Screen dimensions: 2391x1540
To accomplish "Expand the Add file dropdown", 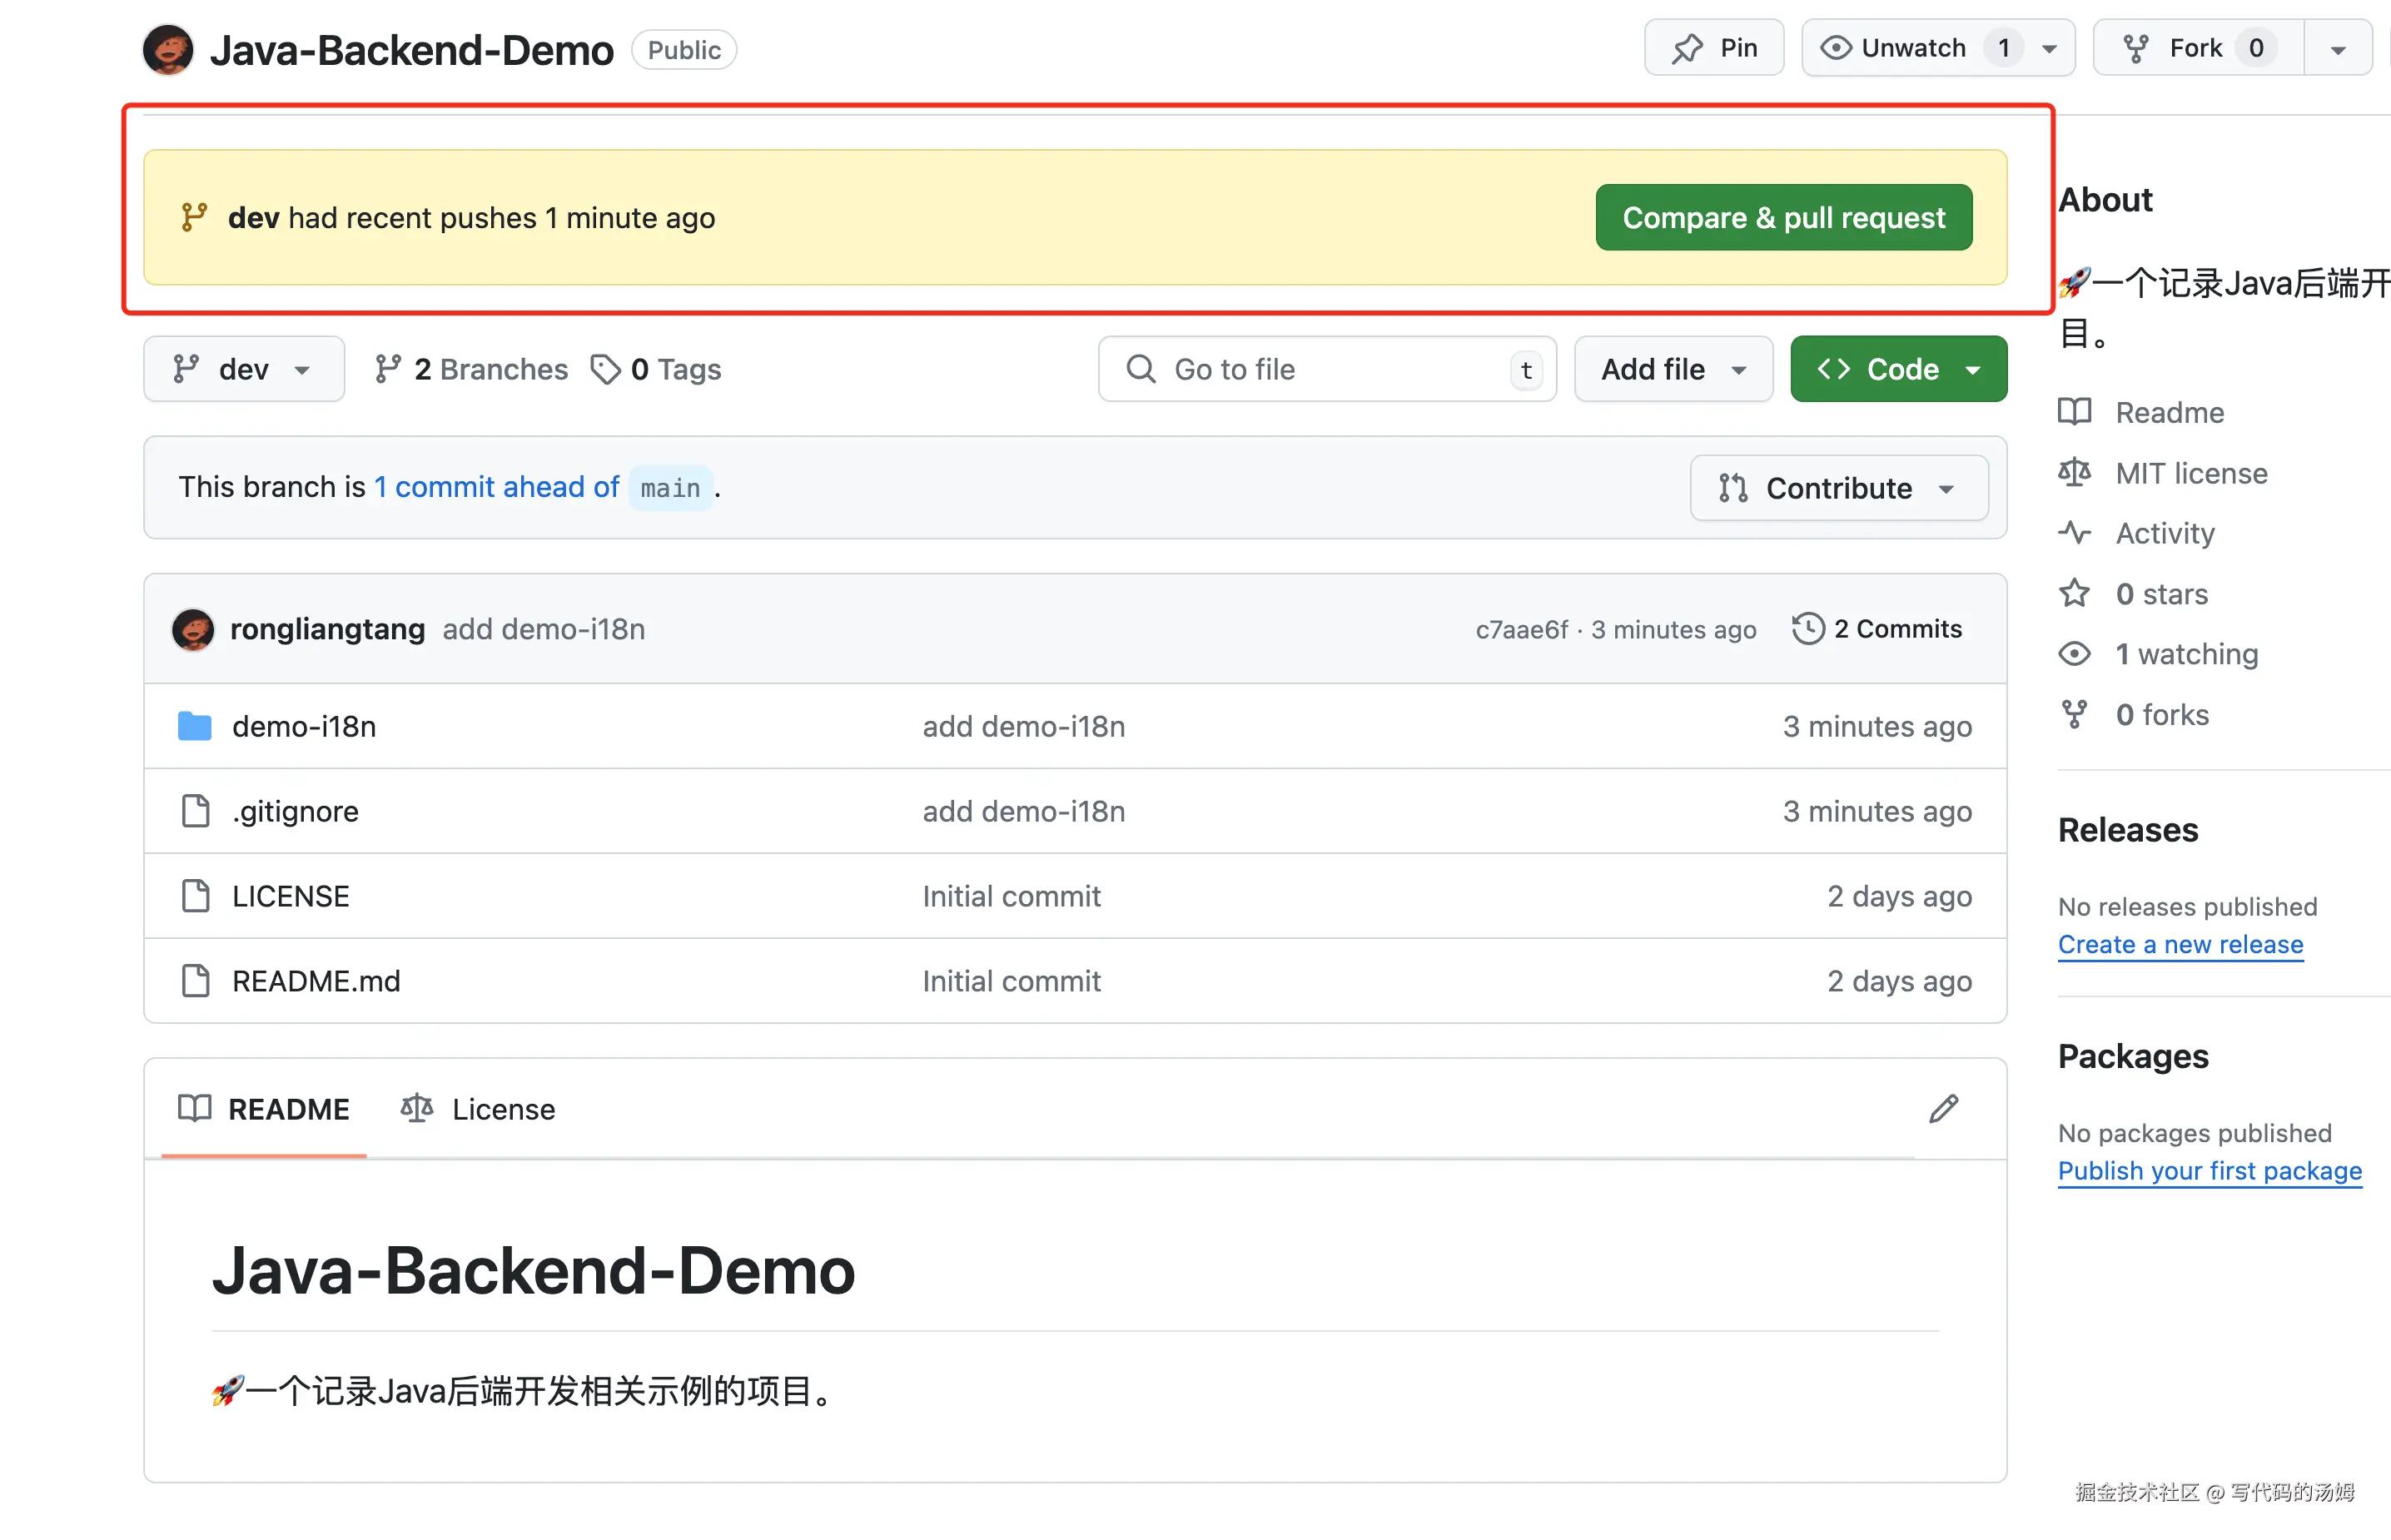I will [1673, 369].
